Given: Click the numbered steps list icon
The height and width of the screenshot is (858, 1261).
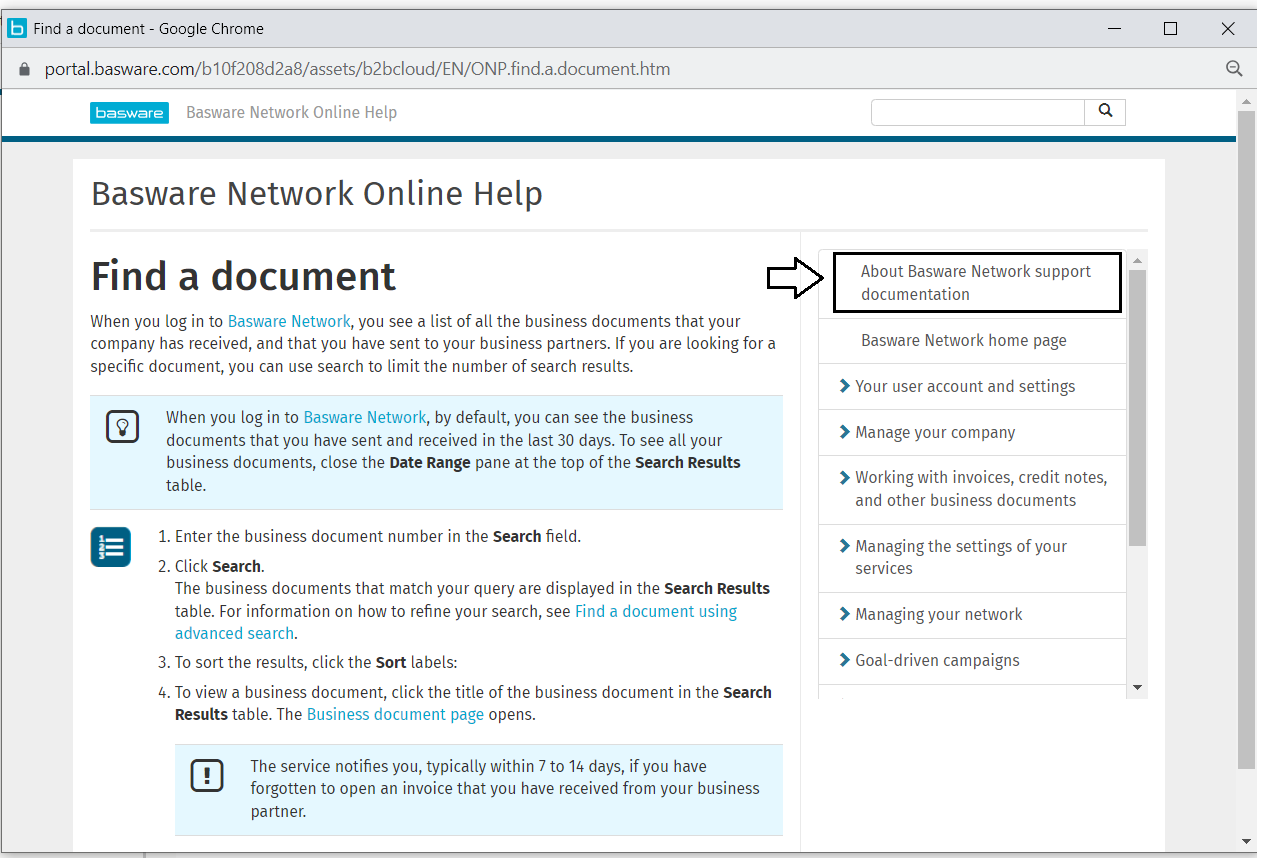Looking at the screenshot, I should pyautogui.click(x=111, y=547).
